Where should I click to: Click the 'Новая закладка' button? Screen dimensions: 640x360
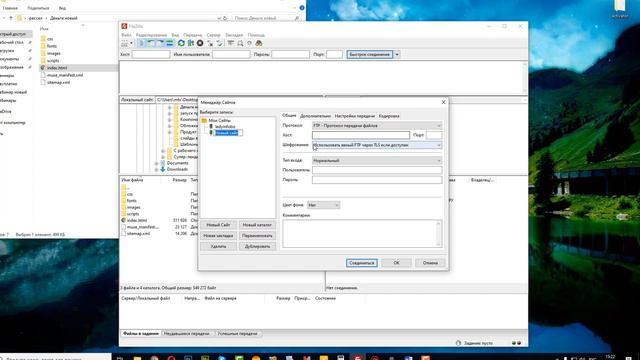click(x=218, y=236)
